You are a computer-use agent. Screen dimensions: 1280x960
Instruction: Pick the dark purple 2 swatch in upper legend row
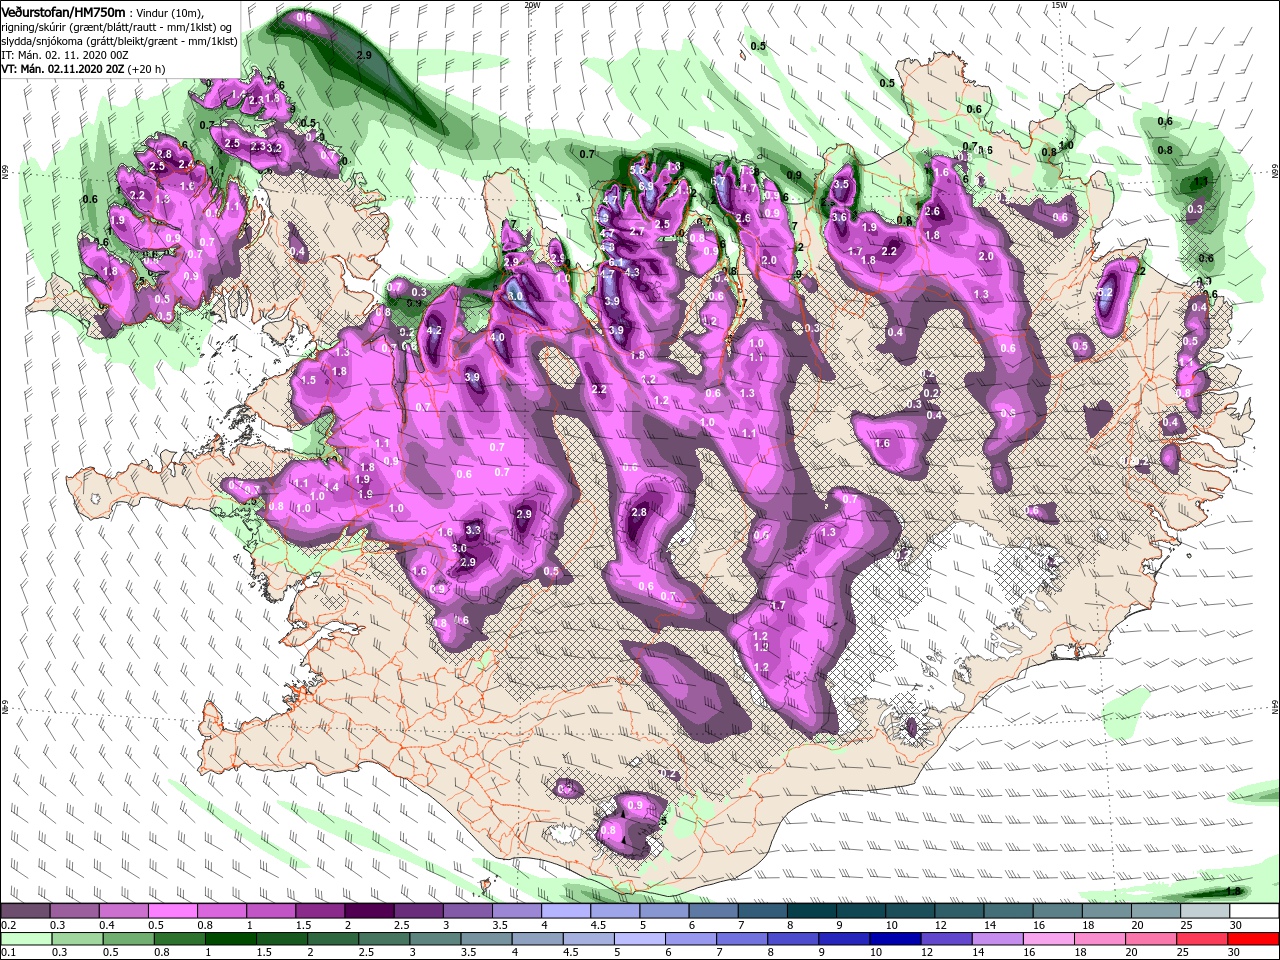pyautogui.click(x=369, y=911)
